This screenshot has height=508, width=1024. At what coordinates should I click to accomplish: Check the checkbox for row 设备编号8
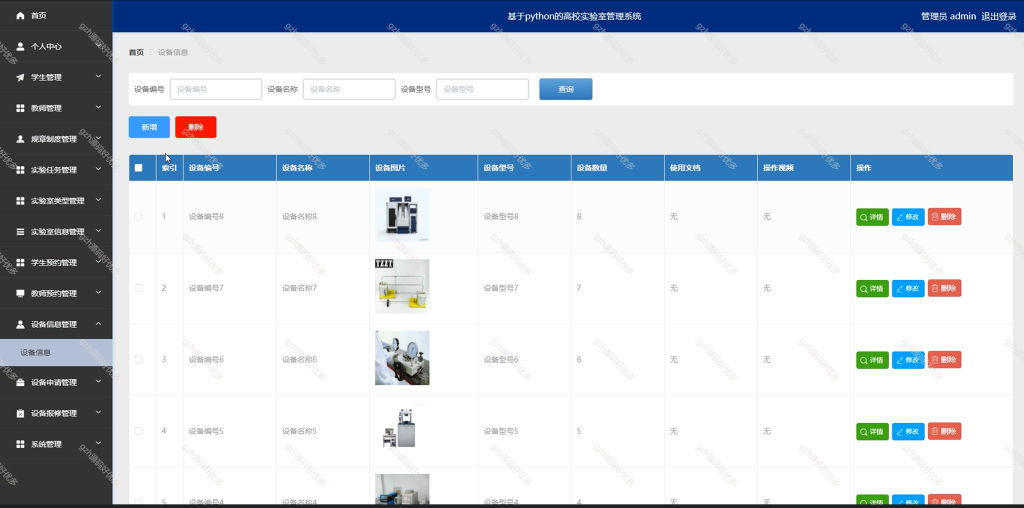[138, 216]
